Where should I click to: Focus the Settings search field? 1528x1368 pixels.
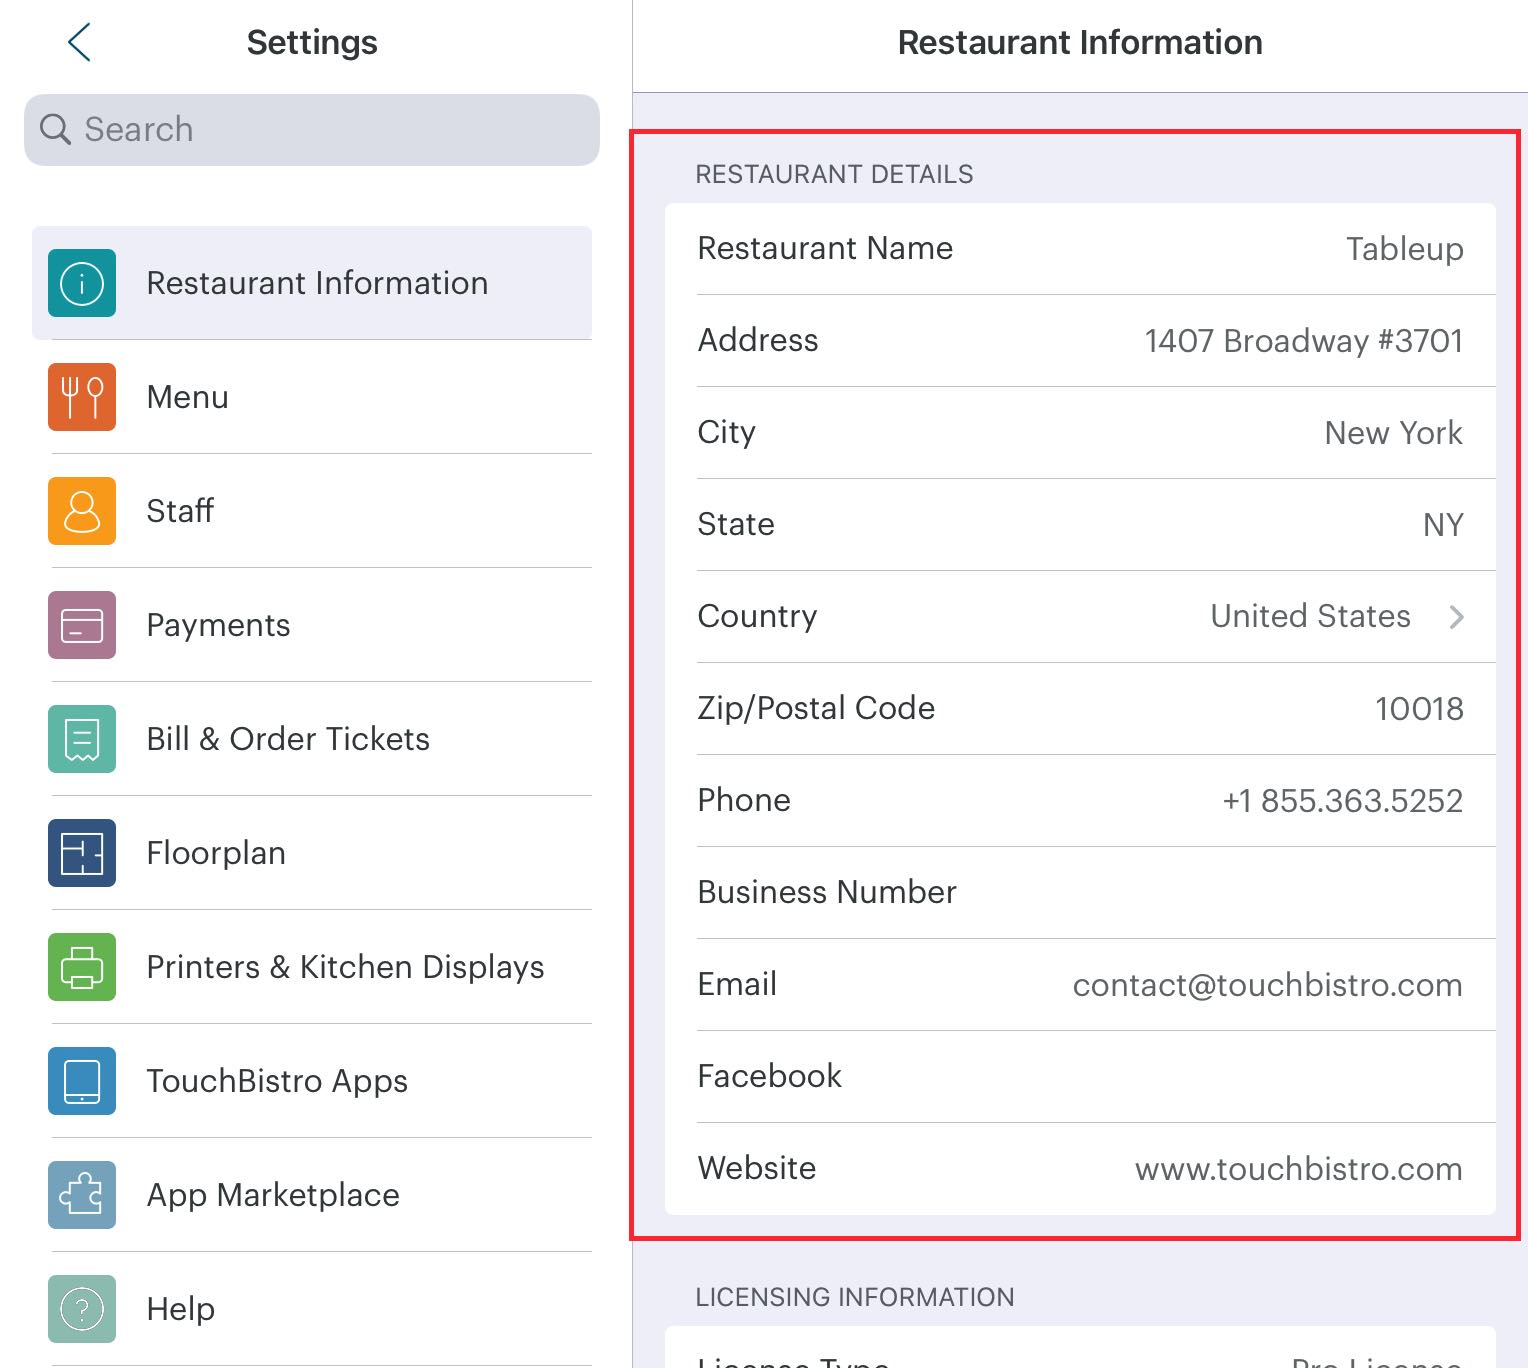click(x=312, y=130)
